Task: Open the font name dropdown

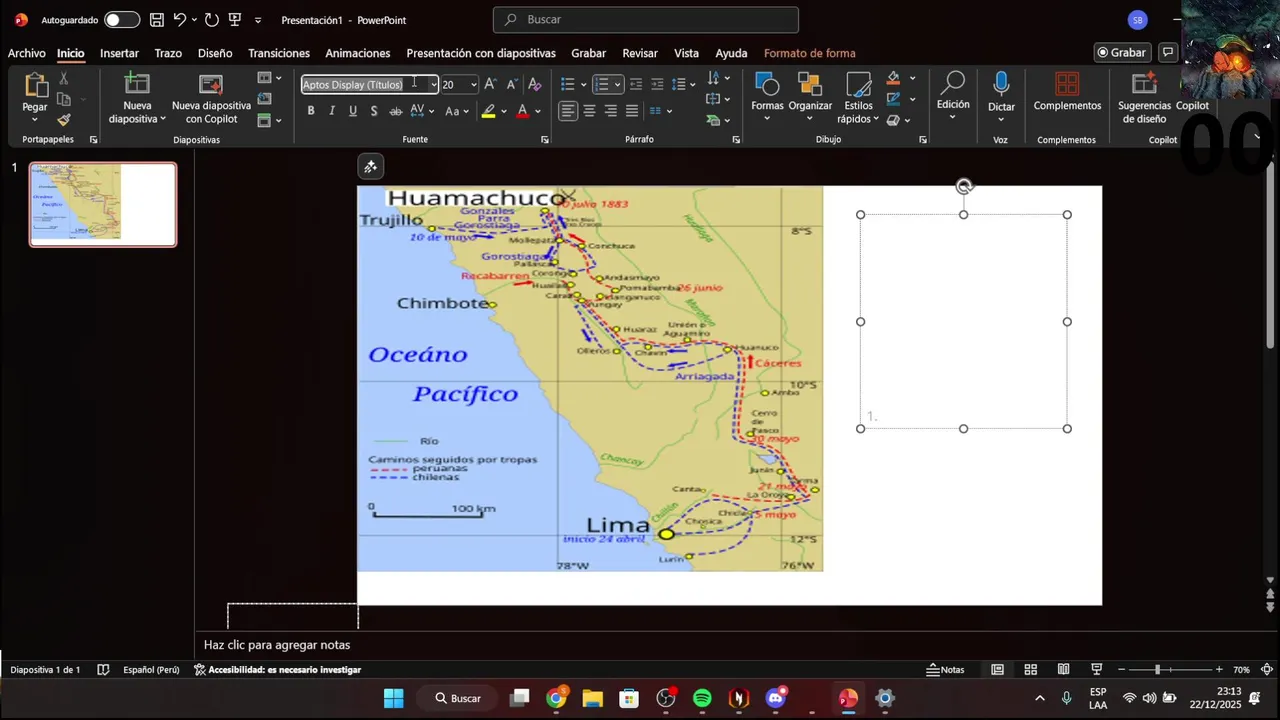Action: pos(433,84)
